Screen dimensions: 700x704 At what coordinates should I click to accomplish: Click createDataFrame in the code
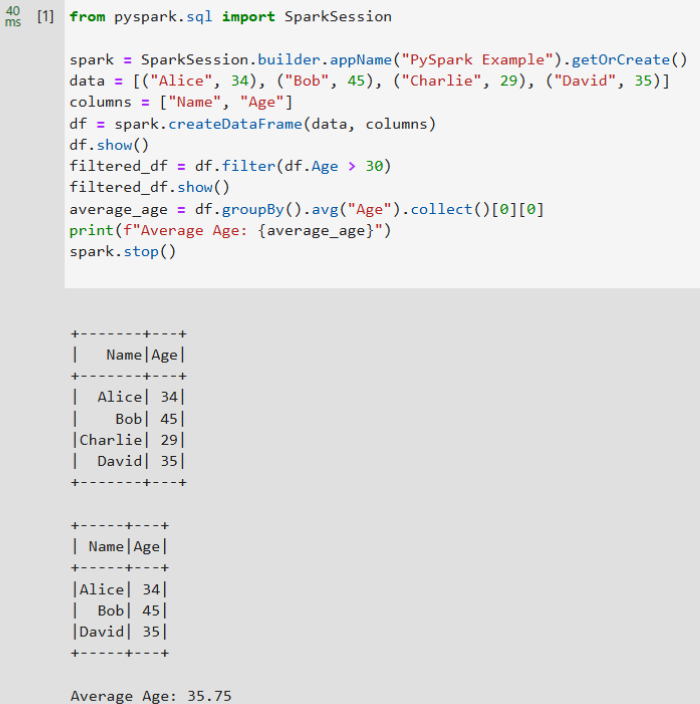[x=235, y=124]
